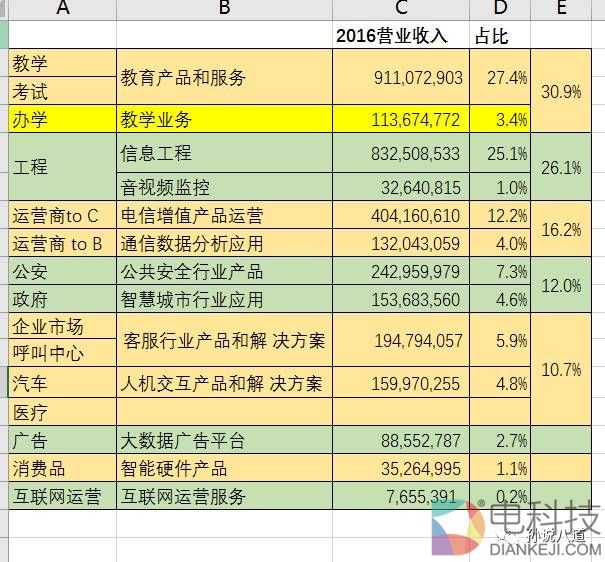
Task: Select the merged 26.1% total cell
Action: (x=560, y=168)
